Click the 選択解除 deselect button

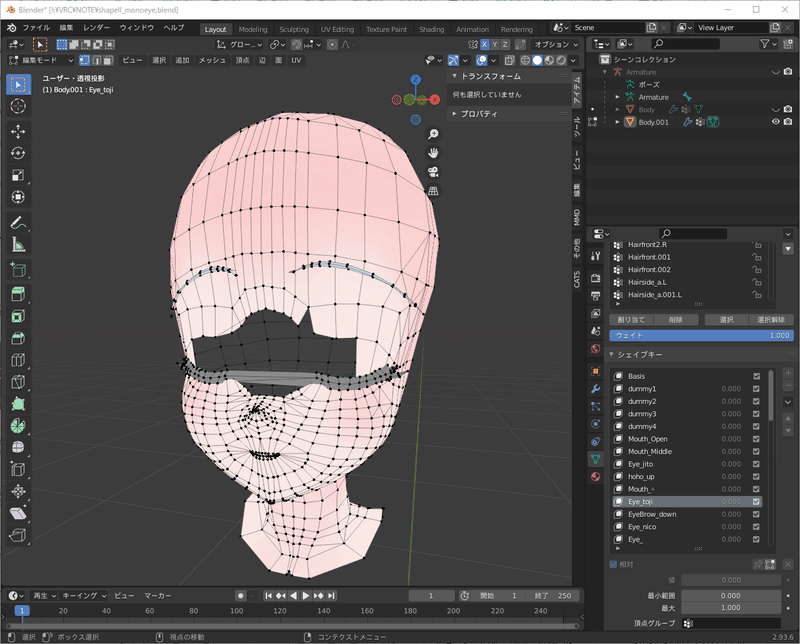point(771,320)
